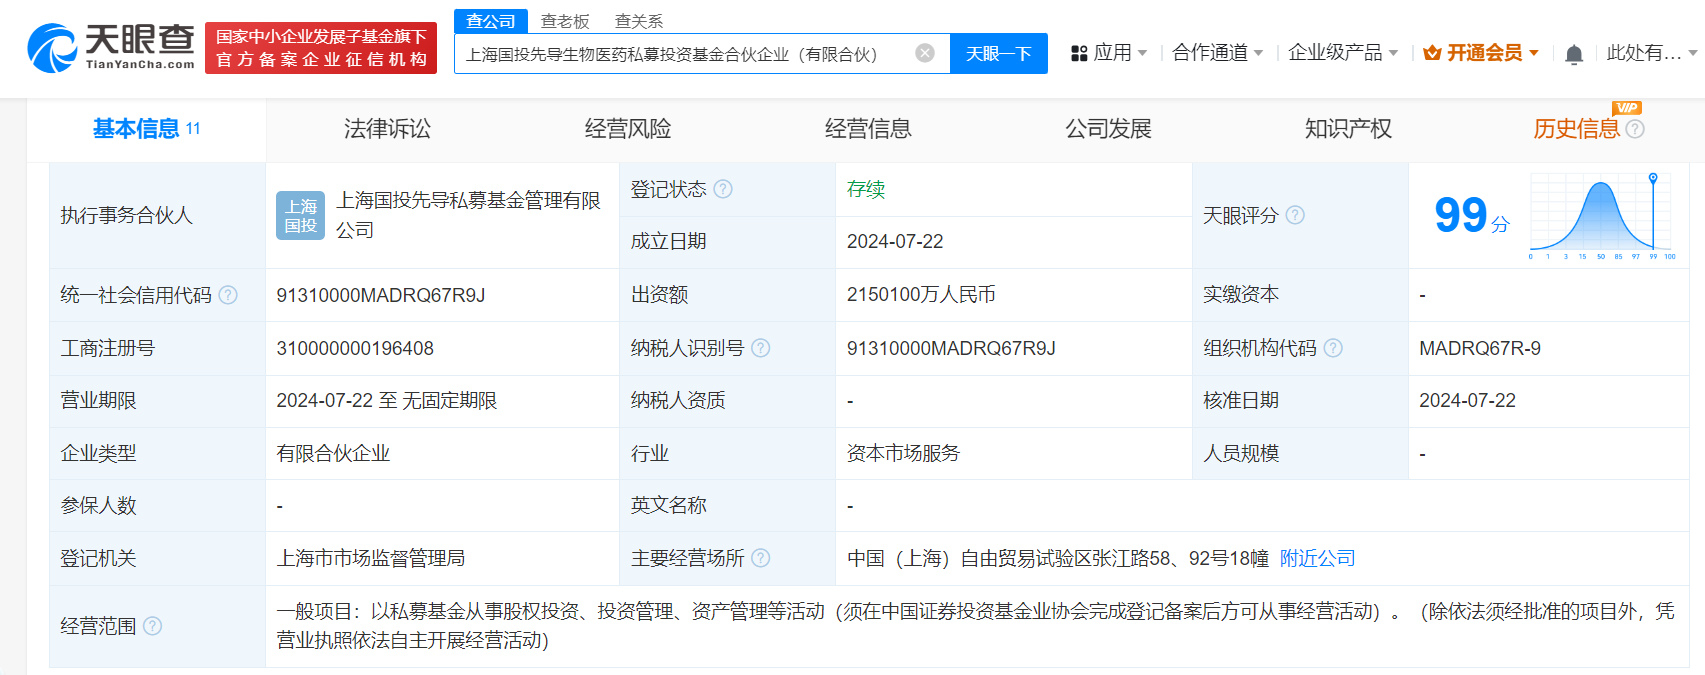Click help icon next to 天眼评分
Image resolution: width=1705 pixels, height=675 pixels.
coord(1295,215)
